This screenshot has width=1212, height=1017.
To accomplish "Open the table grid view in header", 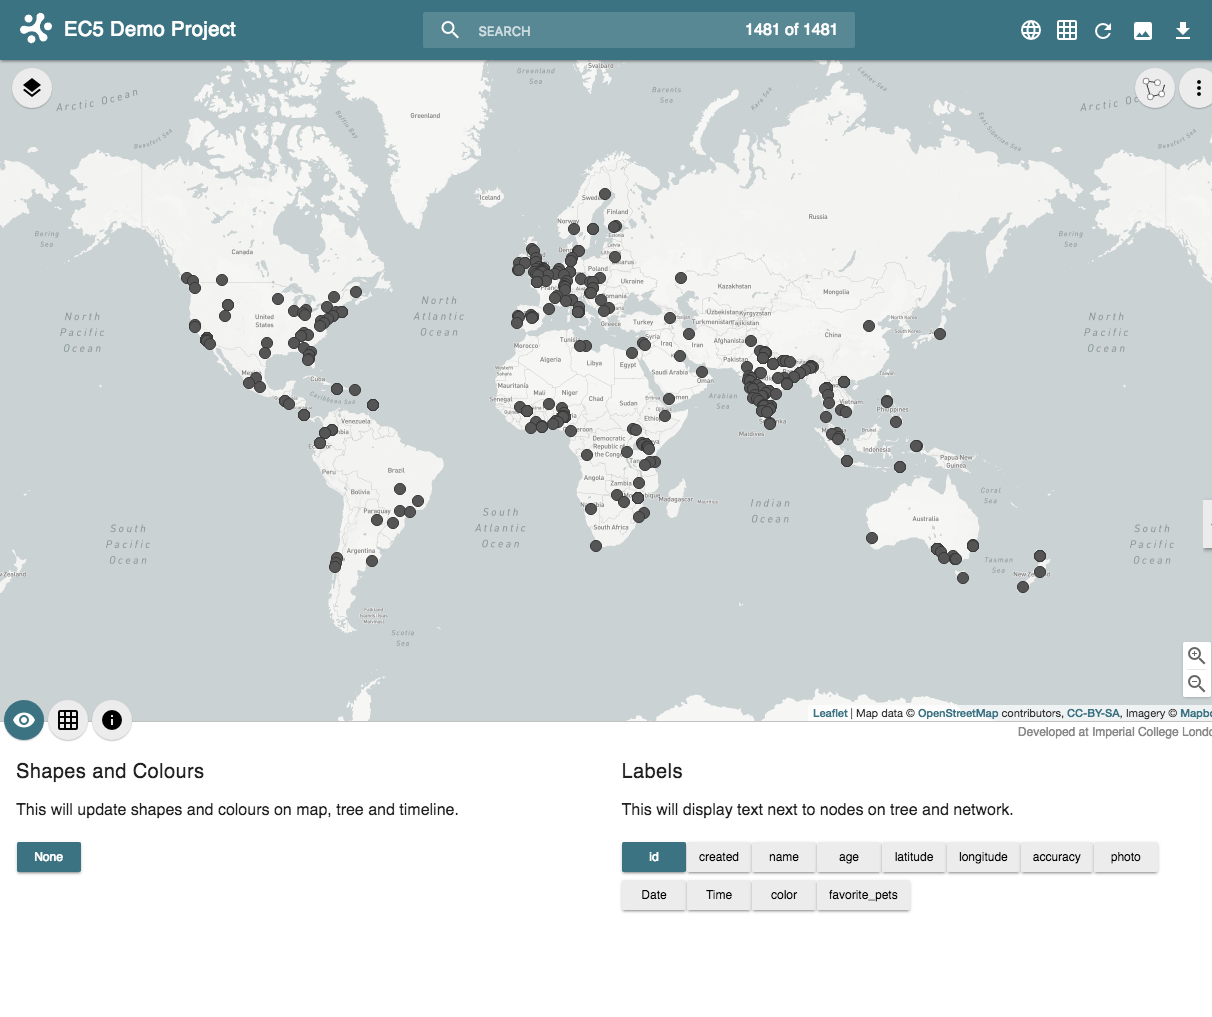I will pos(1067,30).
